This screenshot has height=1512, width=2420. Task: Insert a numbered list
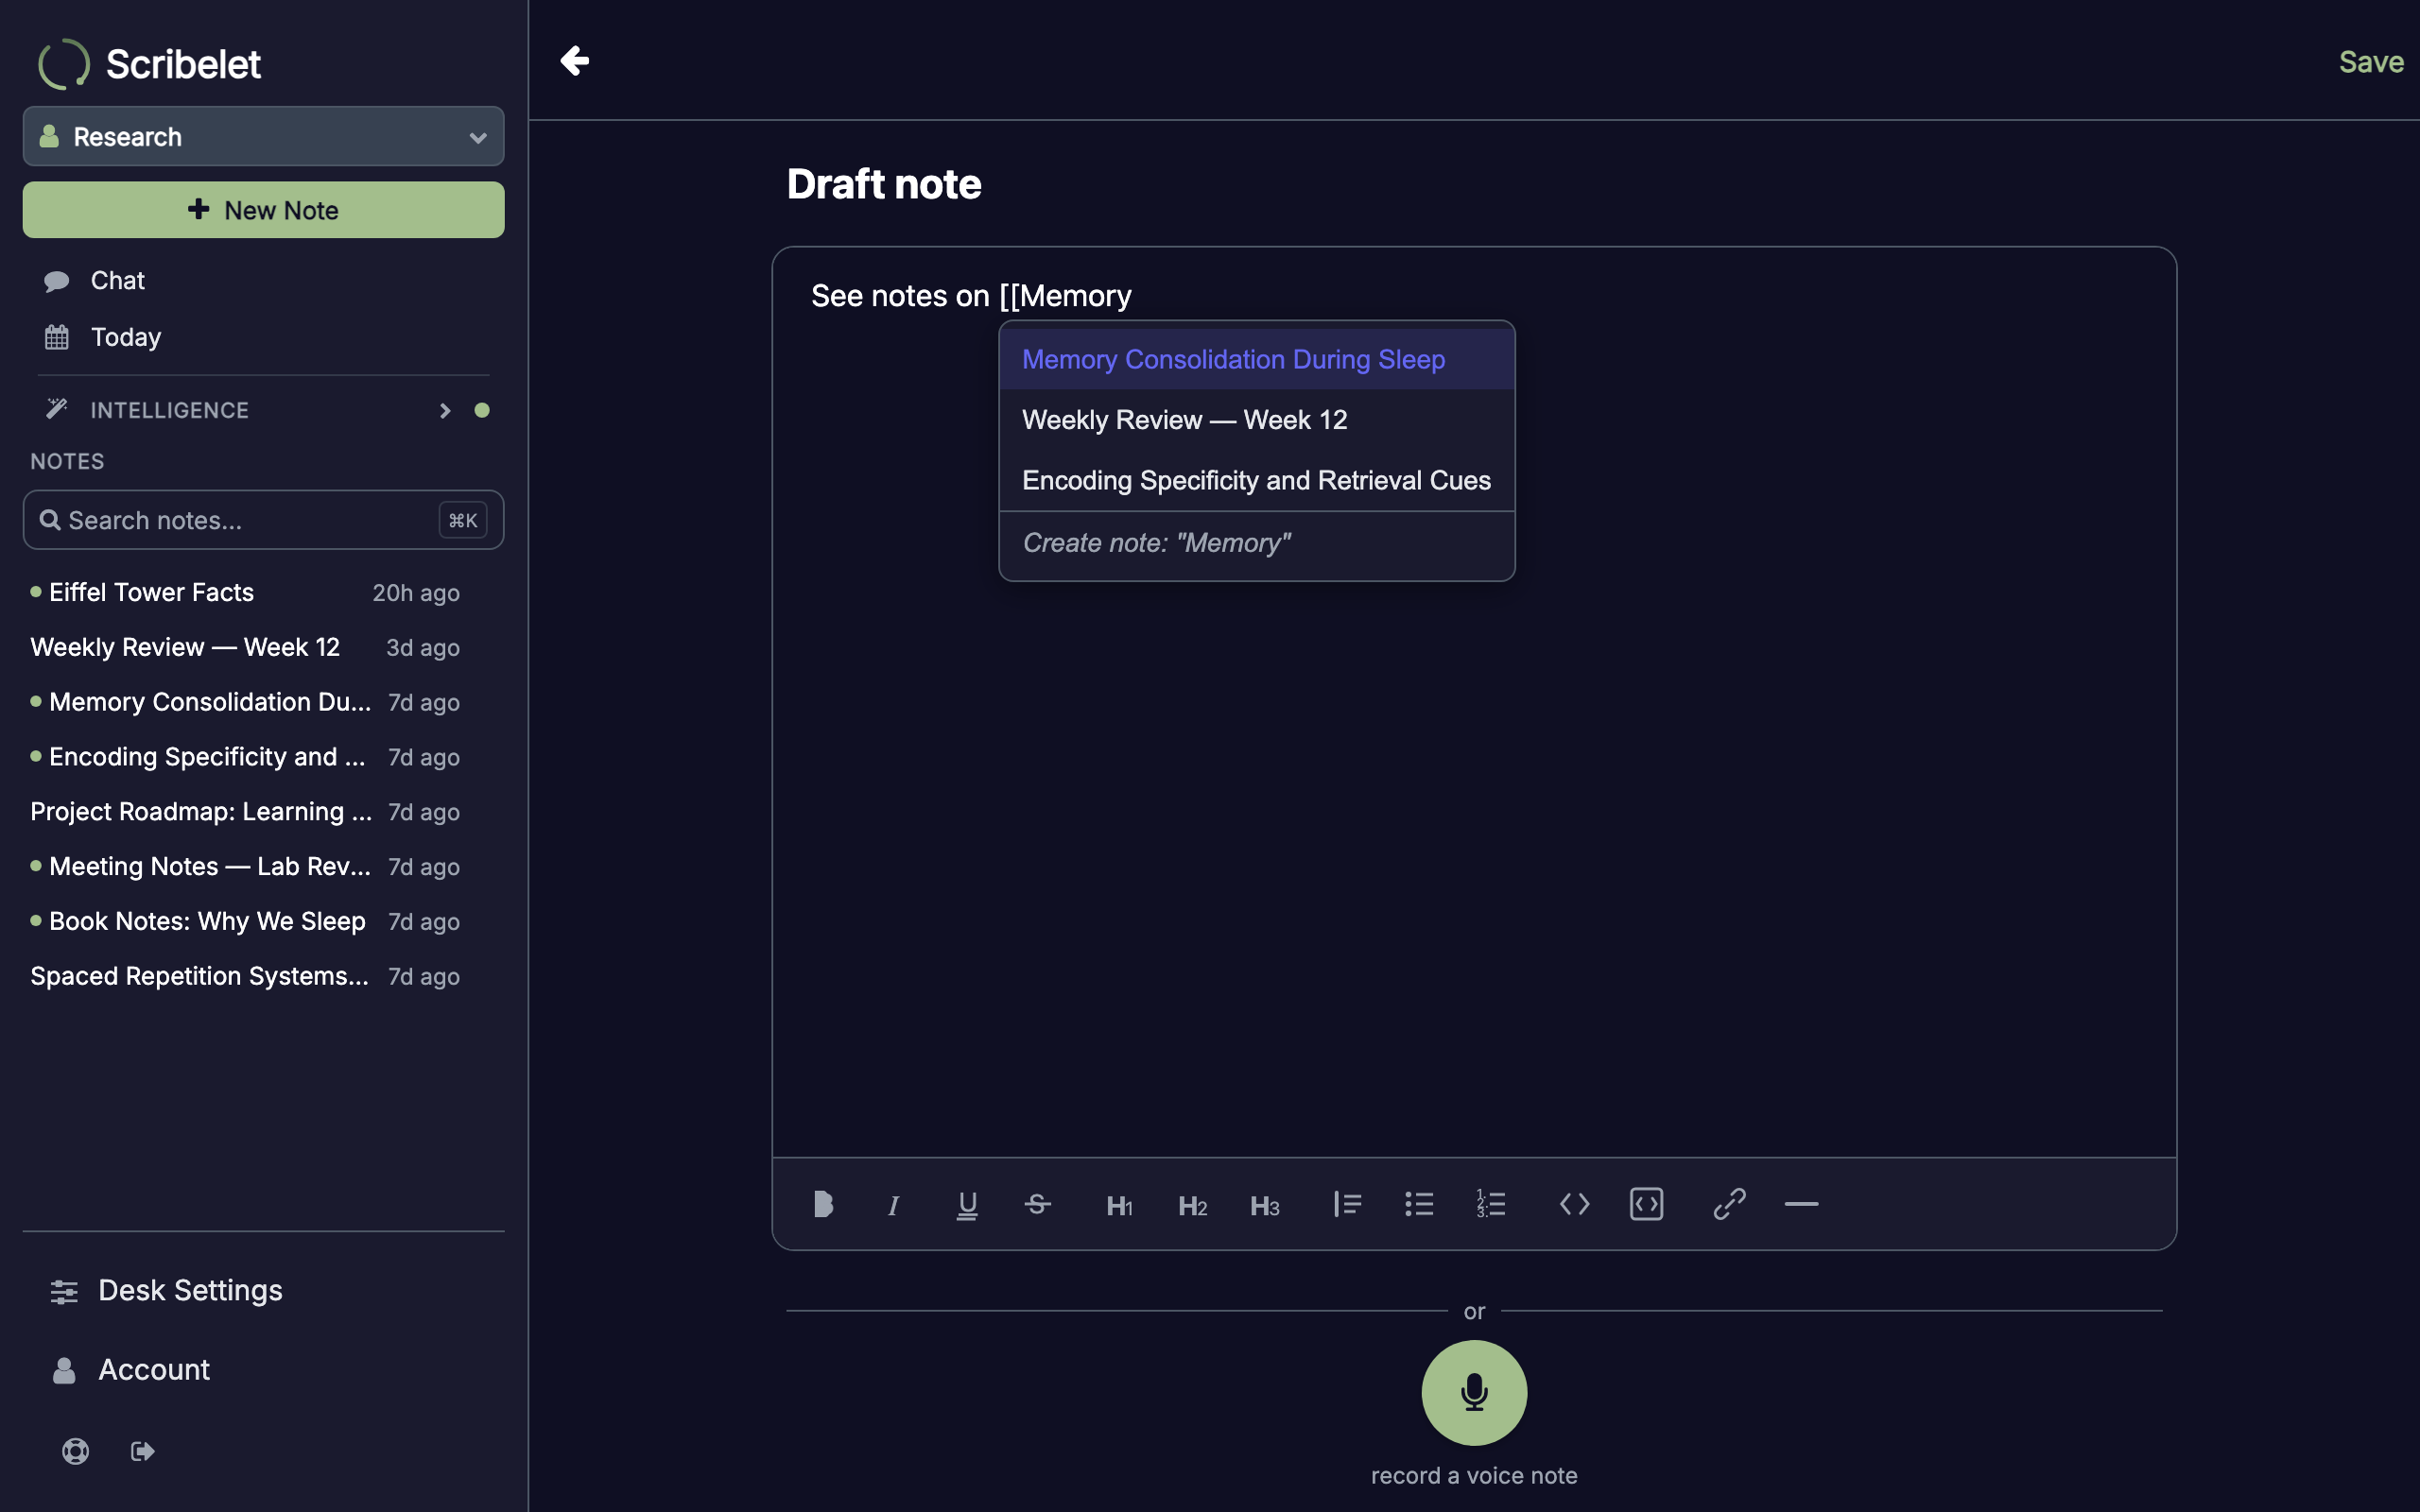(1490, 1204)
